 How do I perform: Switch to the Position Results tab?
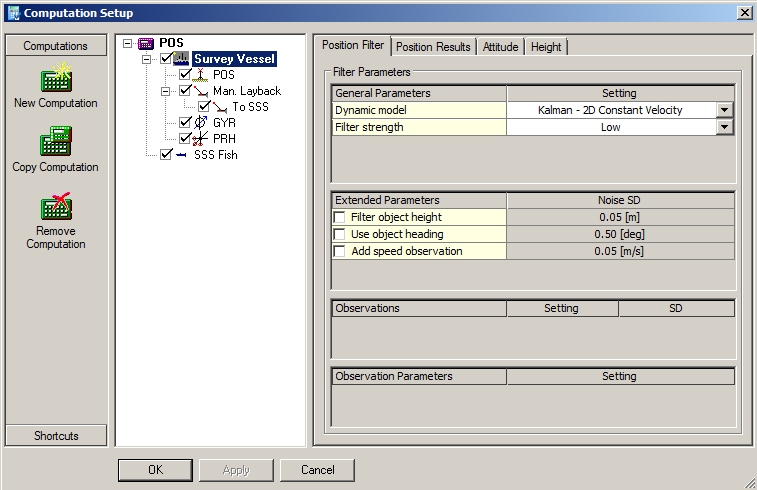[x=433, y=47]
